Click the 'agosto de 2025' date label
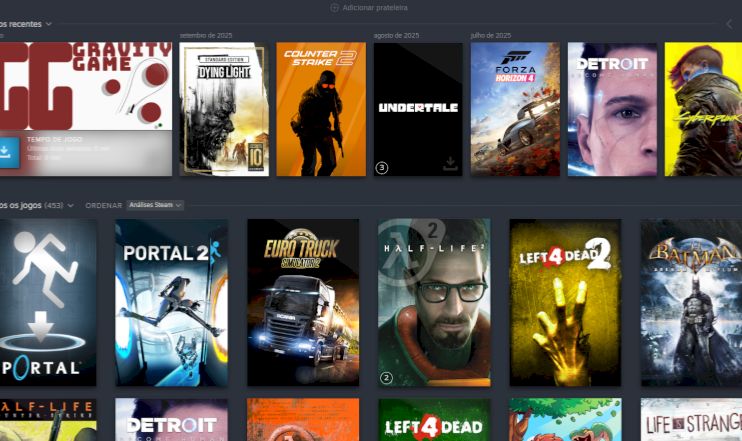 [x=396, y=35]
